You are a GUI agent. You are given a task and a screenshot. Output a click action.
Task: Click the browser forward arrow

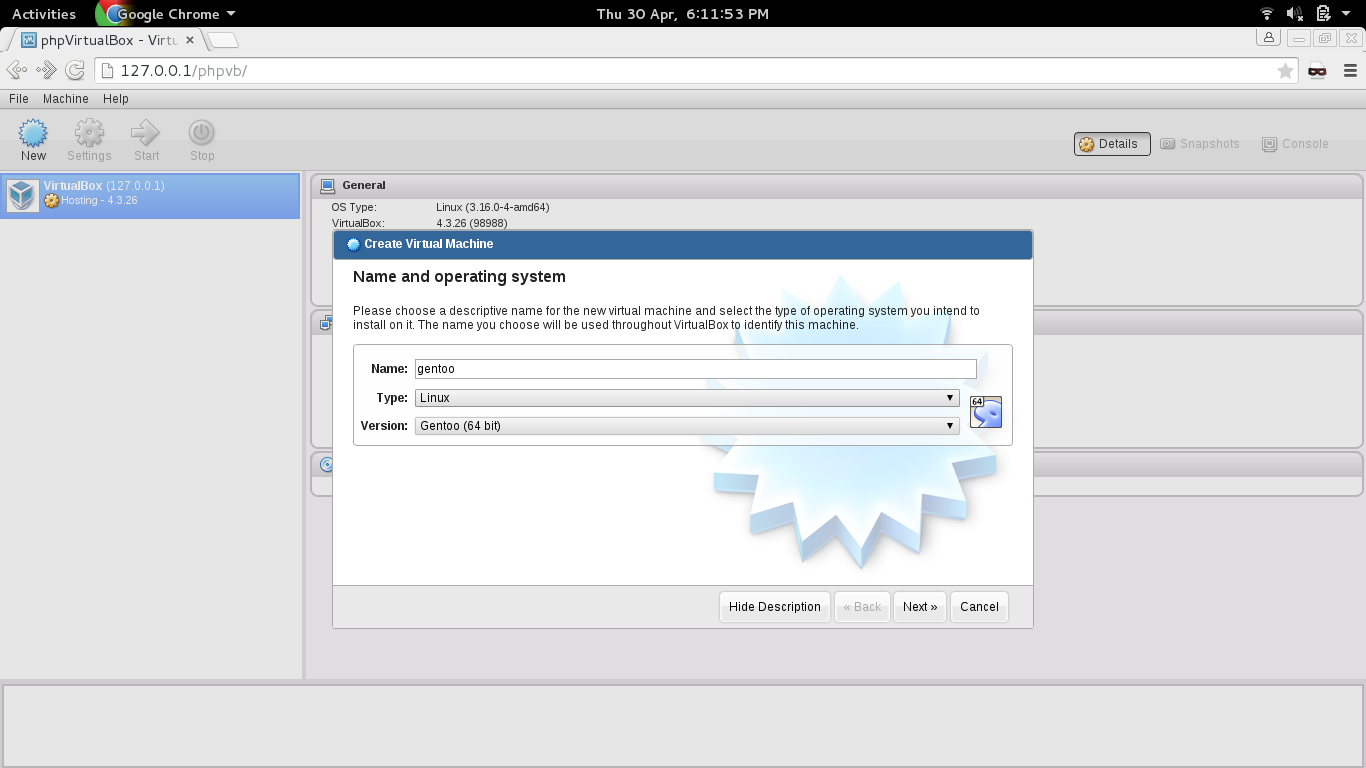46,70
